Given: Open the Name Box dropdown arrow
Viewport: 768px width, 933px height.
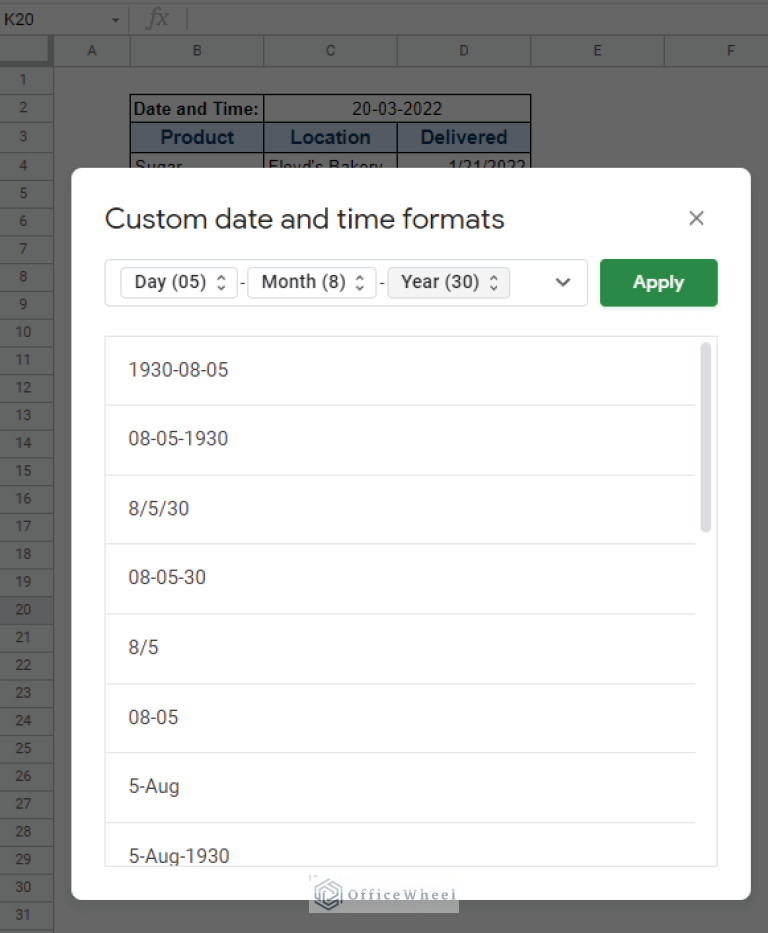Looking at the screenshot, I should [x=115, y=18].
